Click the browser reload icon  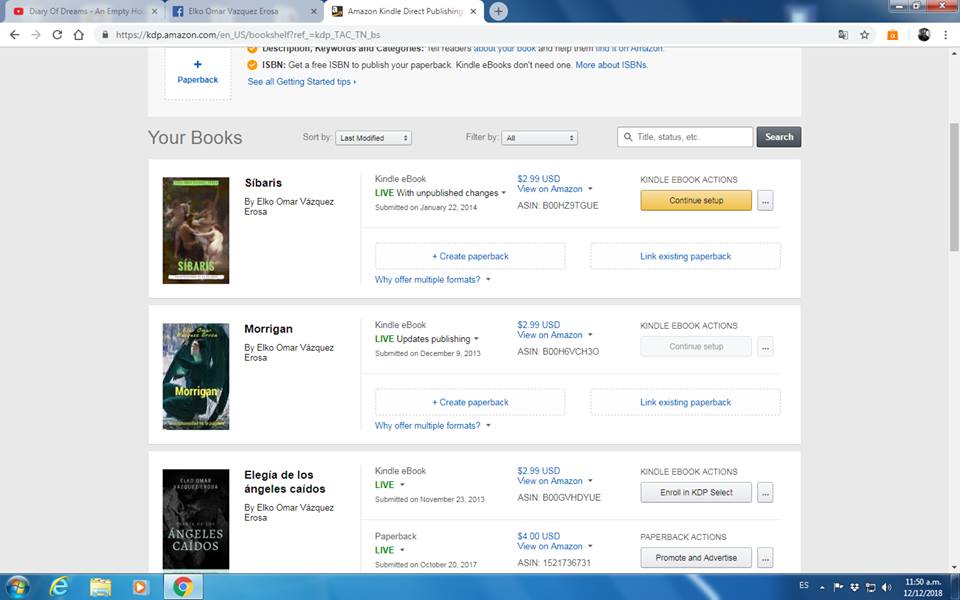click(x=57, y=34)
